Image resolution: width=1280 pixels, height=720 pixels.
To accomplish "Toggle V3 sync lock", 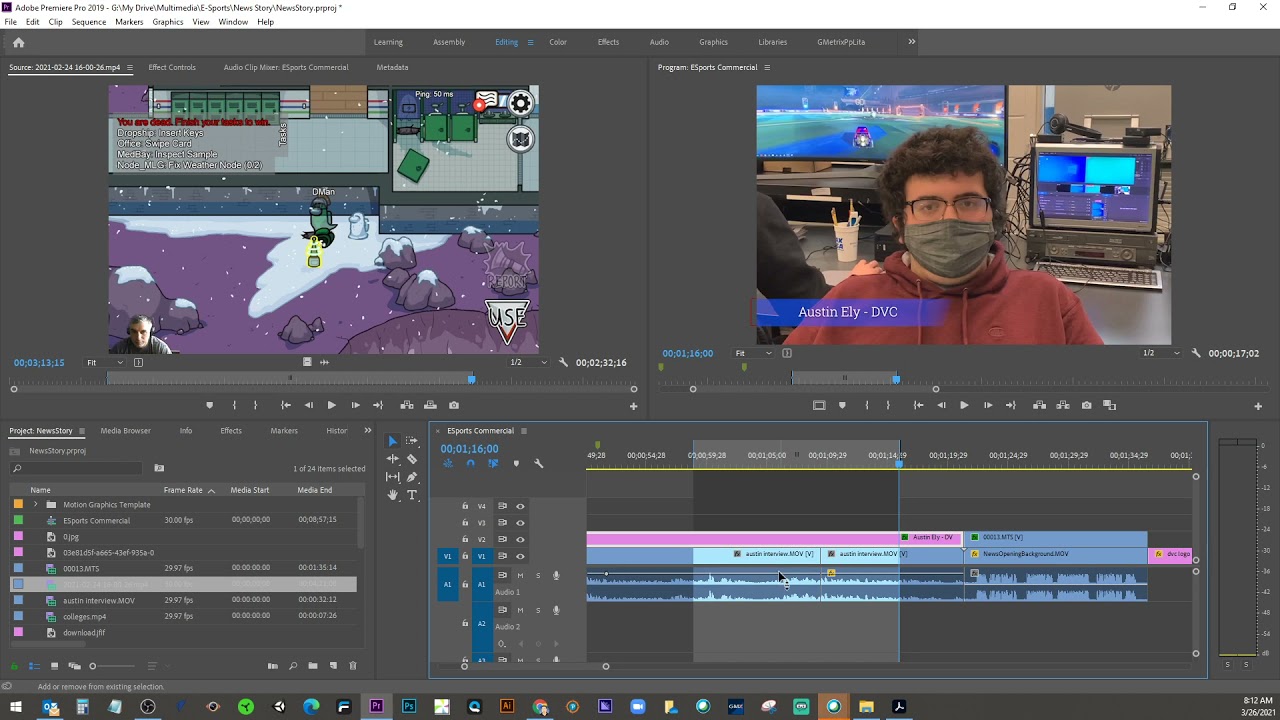I will pos(503,523).
